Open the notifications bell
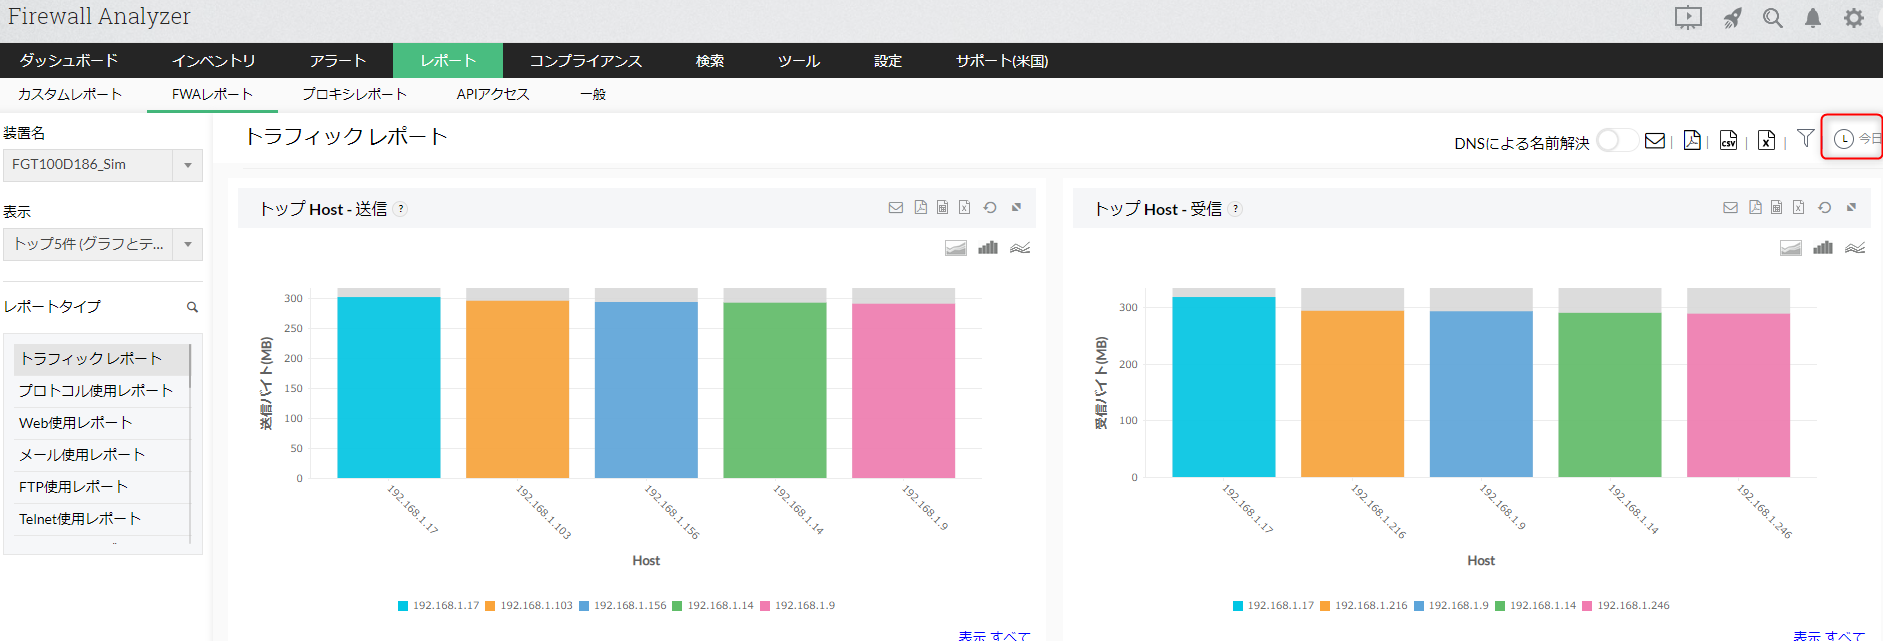Image resolution: width=1883 pixels, height=641 pixels. pyautogui.click(x=1813, y=18)
